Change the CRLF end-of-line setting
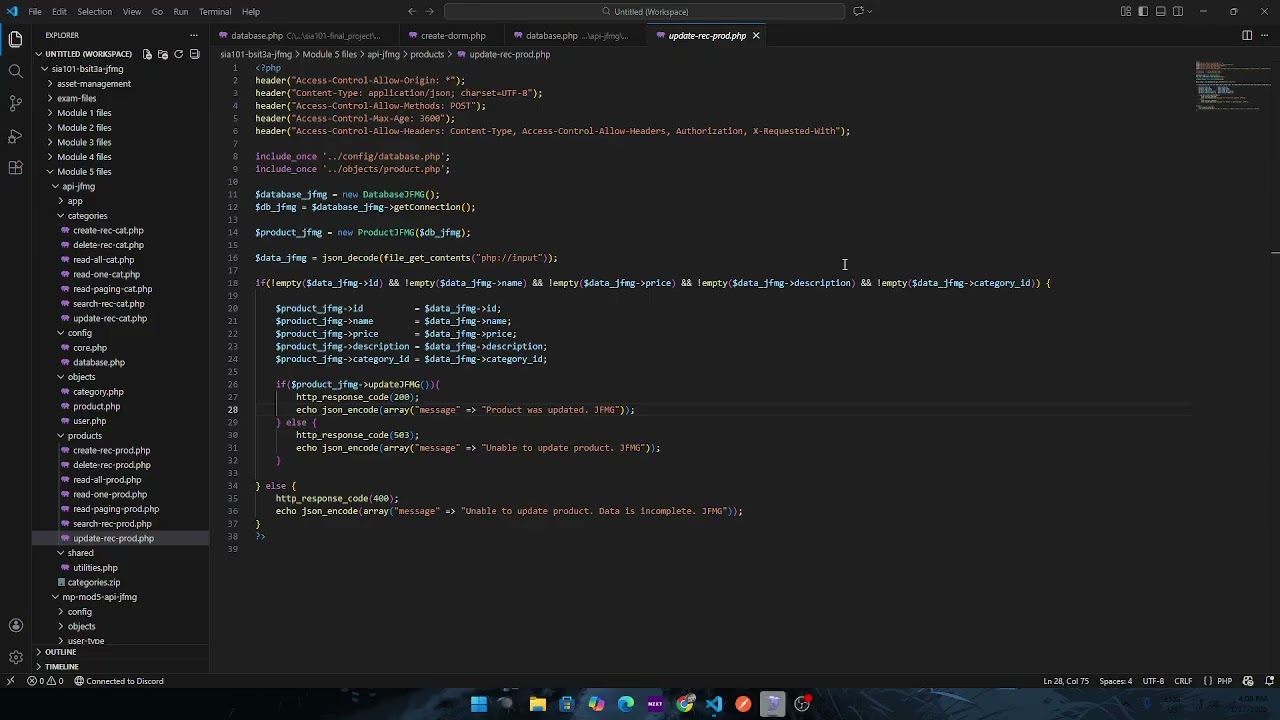The width and height of the screenshot is (1280, 720). coord(1183,681)
